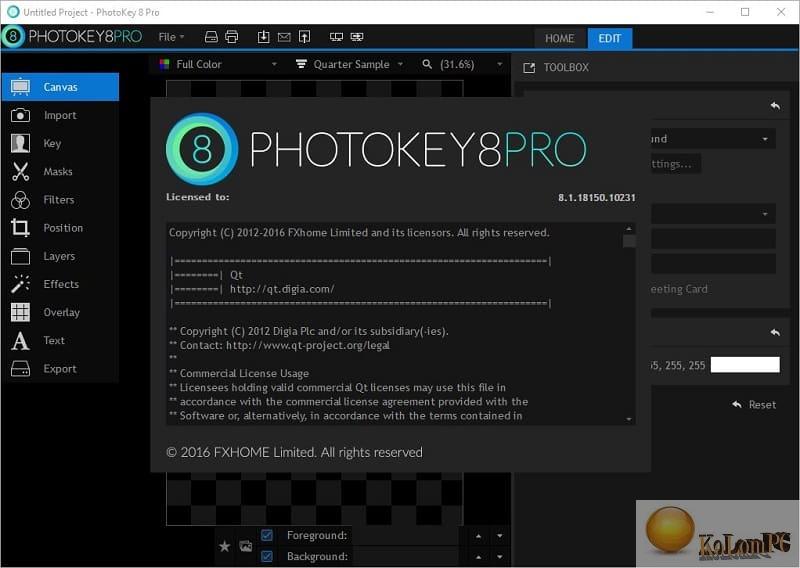This screenshot has height=568, width=800.
Task: Open the zoom percentage (31.6%) dropdown
Action: pyautogui.click(x=462, y=64)
